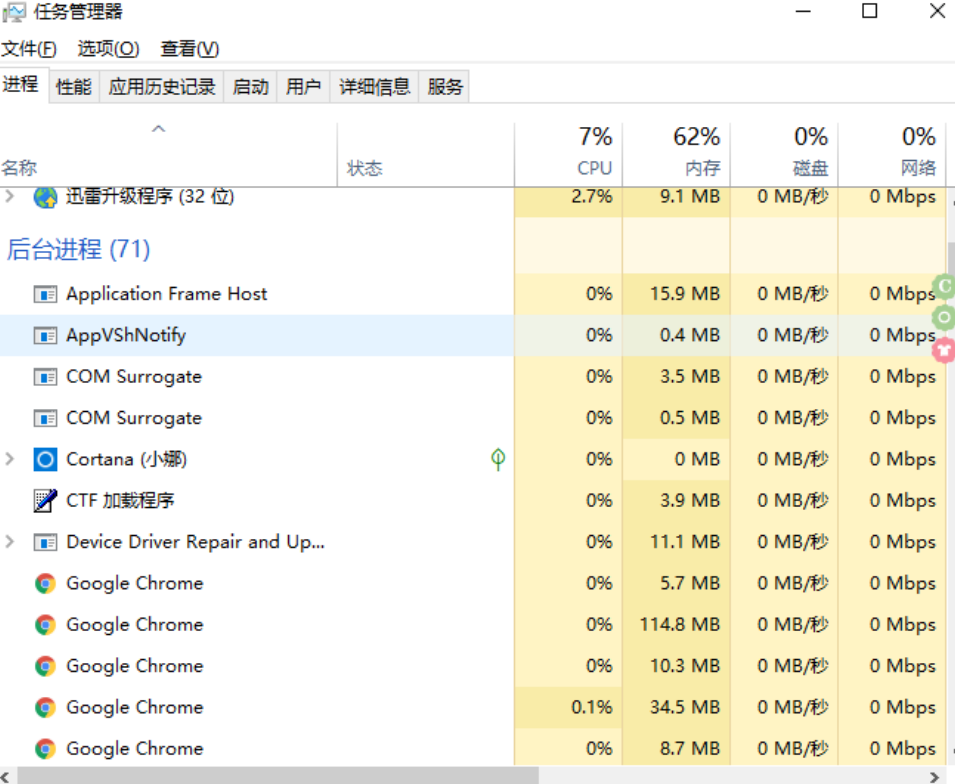Click the green C overlay icon at right edge
Image resolution: width=955 pixels, height=784 pixels.
click(944, 286)
